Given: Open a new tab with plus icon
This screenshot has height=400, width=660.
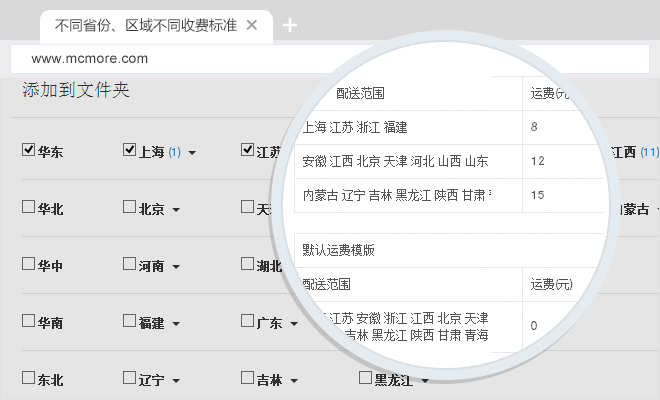Looking at the screenshot, I should pos(290,25).
